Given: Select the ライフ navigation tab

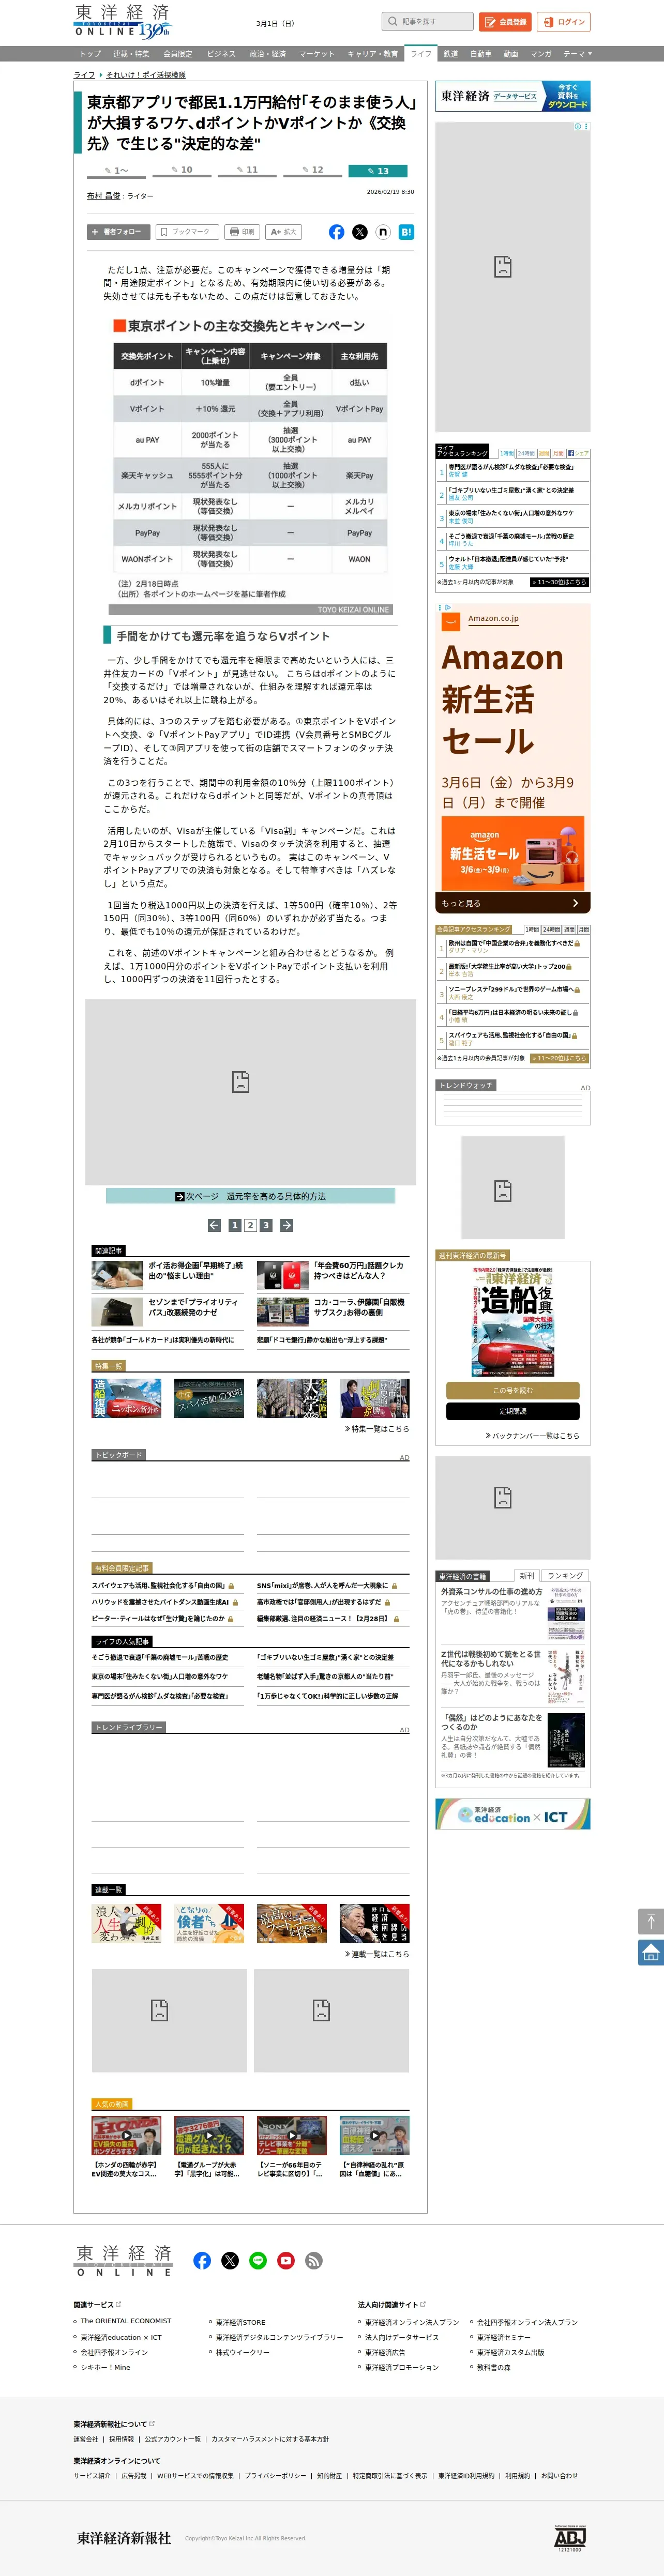Looking at the screenshot, I should 421,54.
